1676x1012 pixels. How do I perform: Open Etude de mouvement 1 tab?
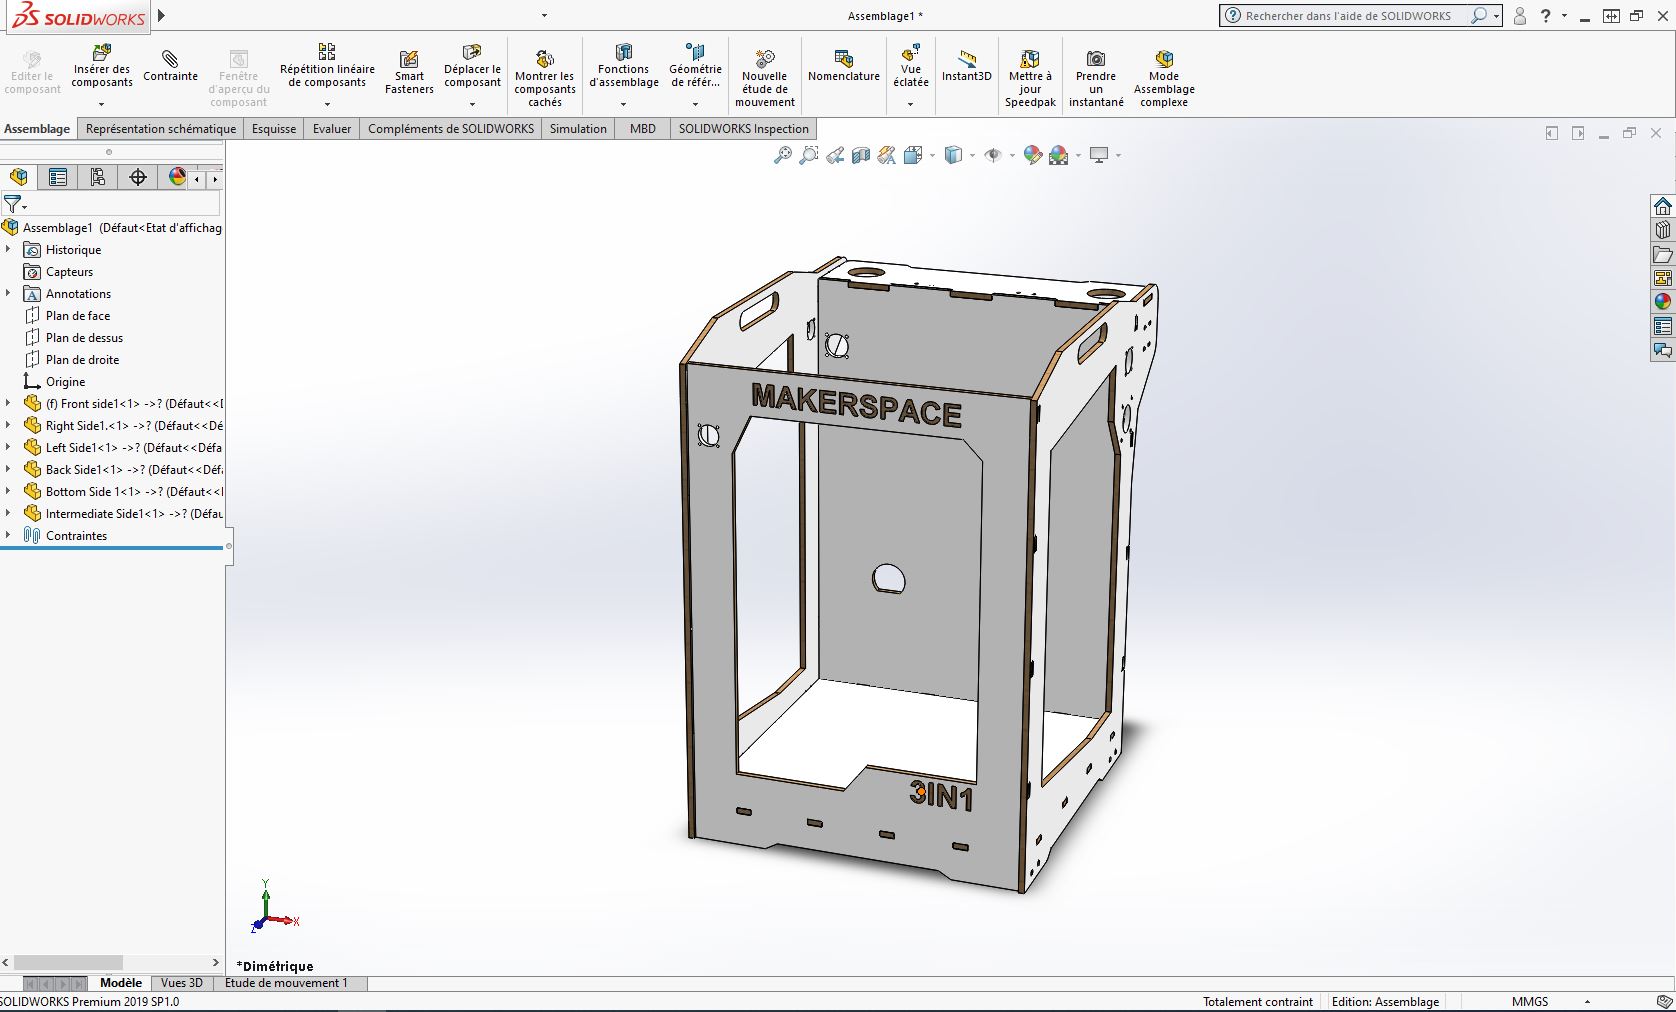click(287, 983)
